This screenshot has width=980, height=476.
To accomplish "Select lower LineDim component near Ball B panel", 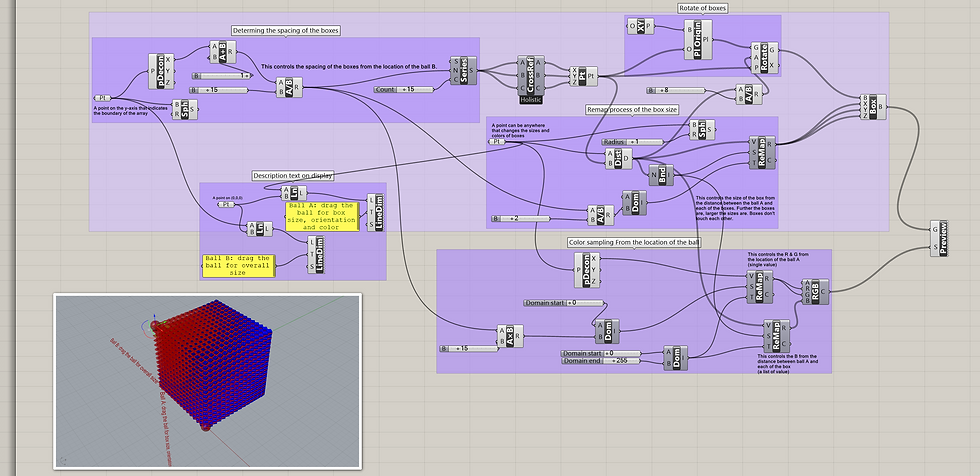I will click(316, 255).
